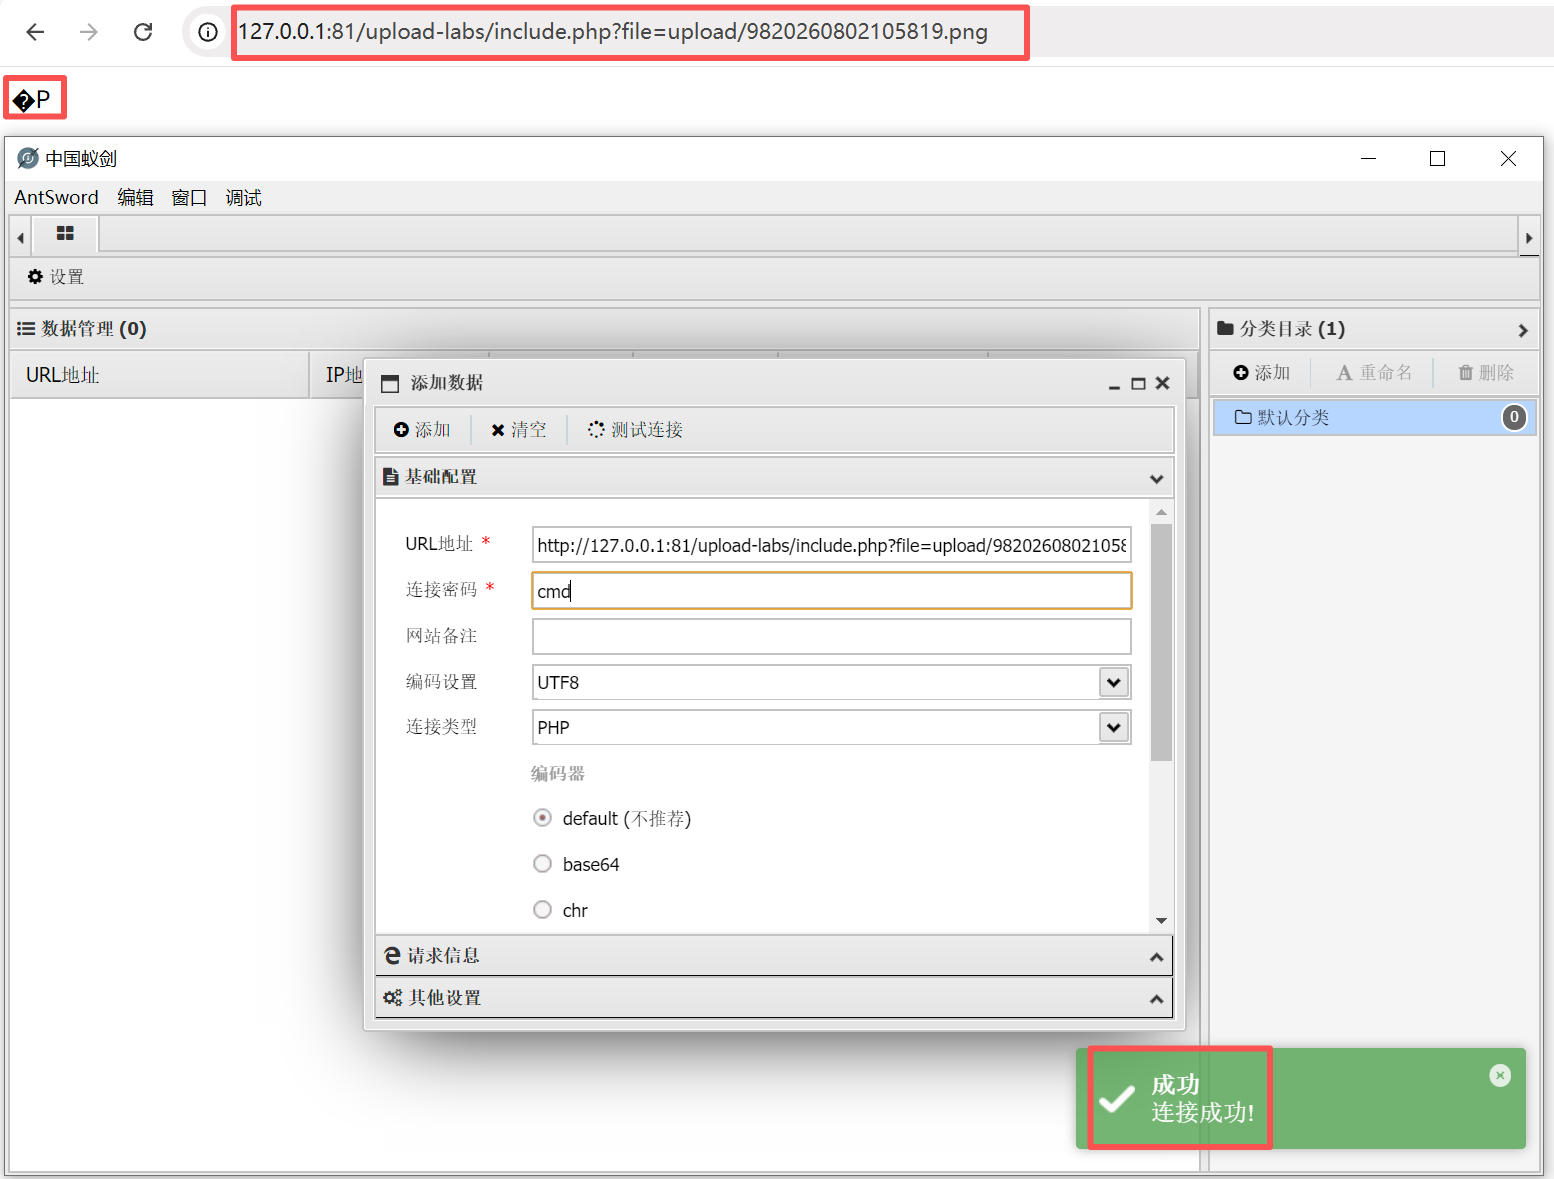Click the 分类目录 folder icon
The width and height of the screenshot is (1554, 1179).
pos(1225,328)
